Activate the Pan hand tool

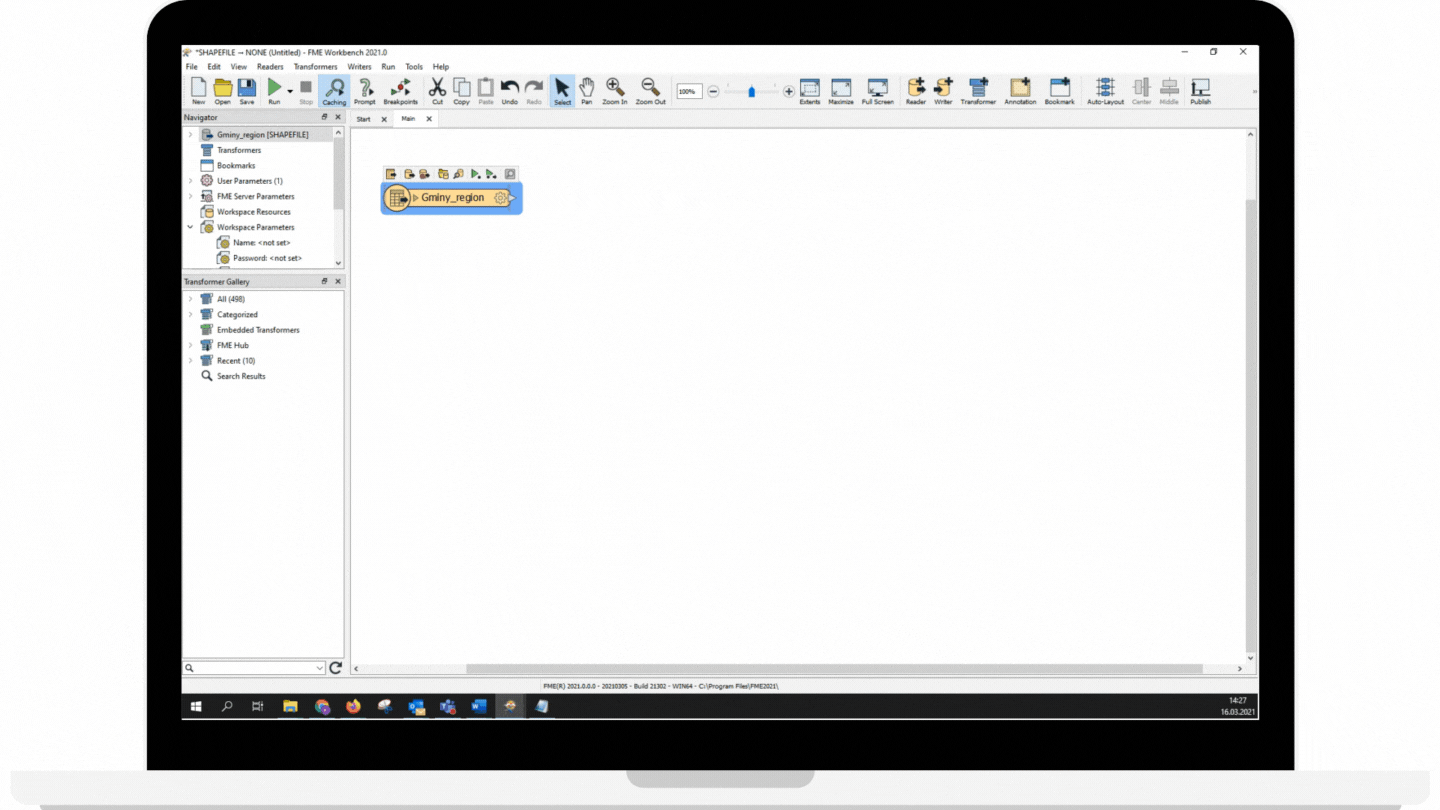tap(587, 91)
